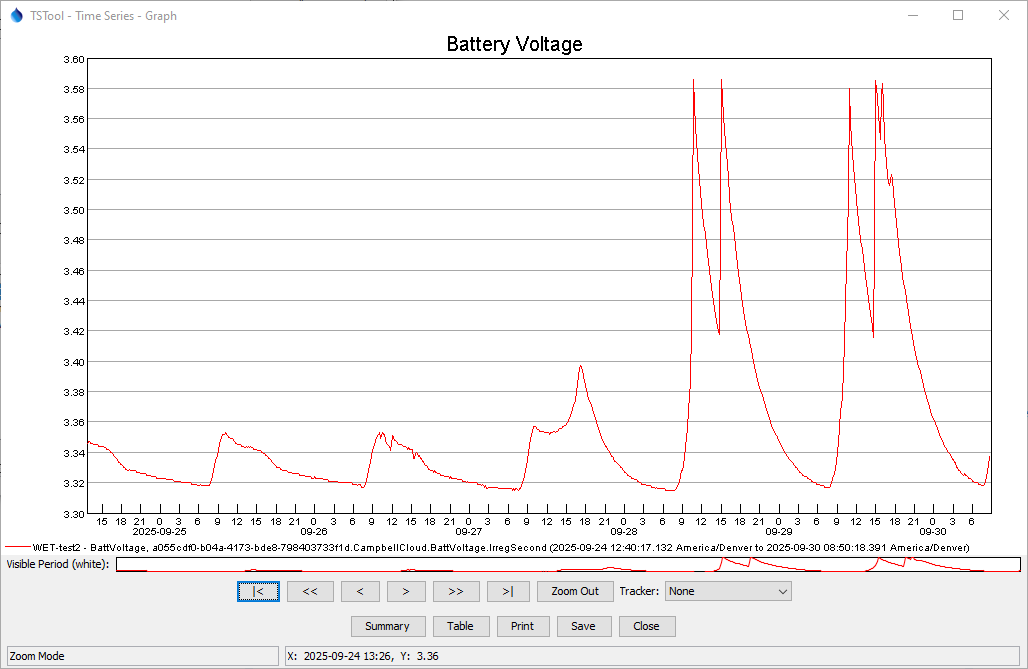Page back using the << button
This screenshot has height=669, width=1028.
(x=310, y=591)
